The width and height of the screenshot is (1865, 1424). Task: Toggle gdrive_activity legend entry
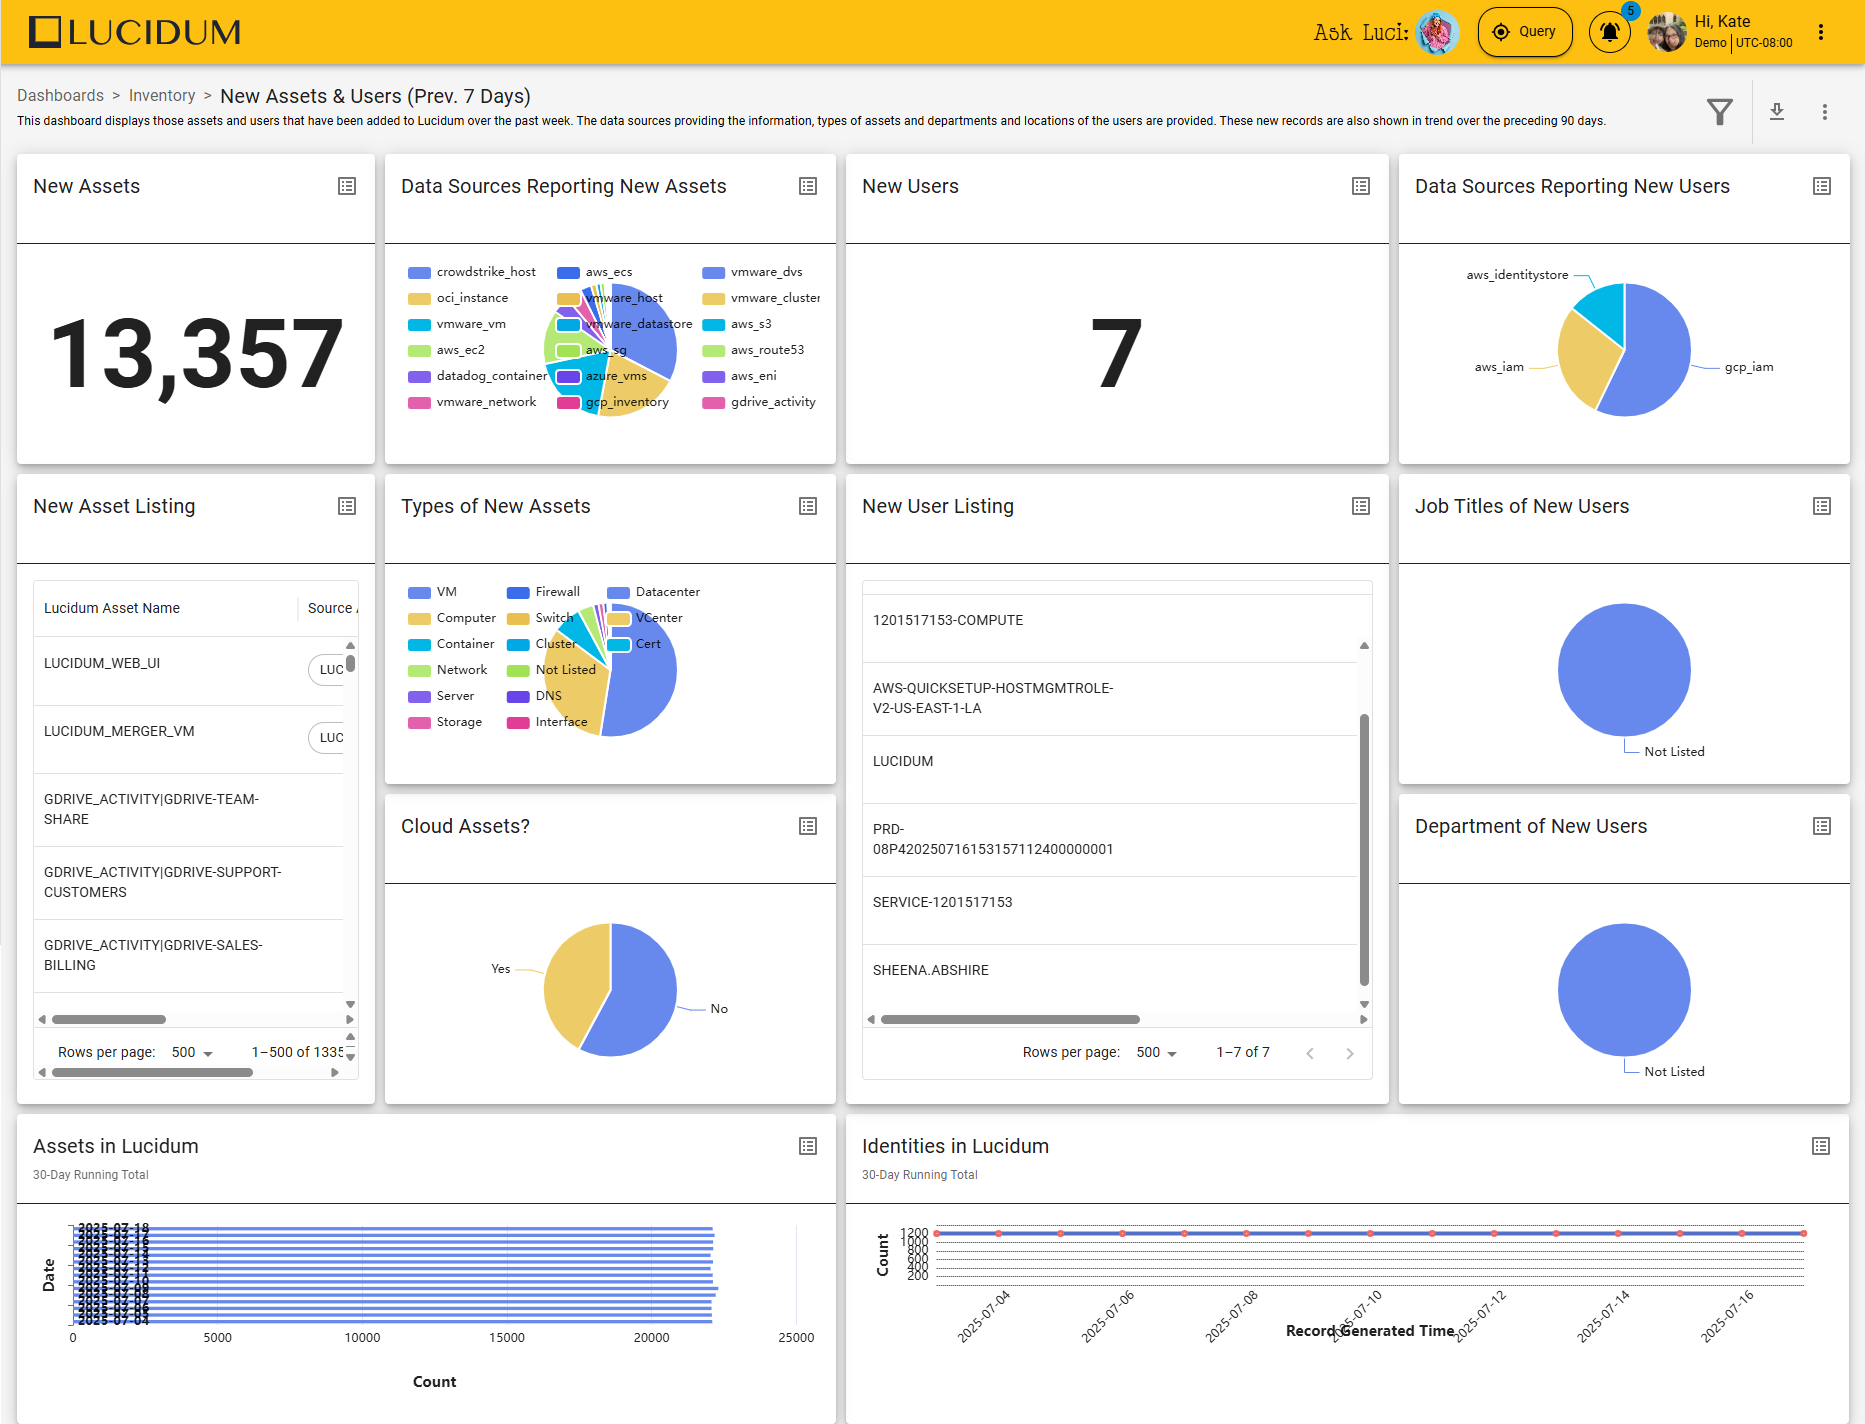759,402
